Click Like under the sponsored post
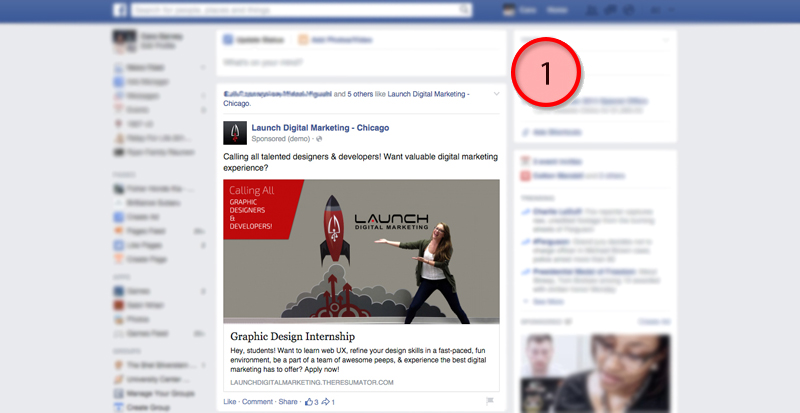Image resolution: width=800 pixels, height=413 pixels. click(x=230, y=402)
